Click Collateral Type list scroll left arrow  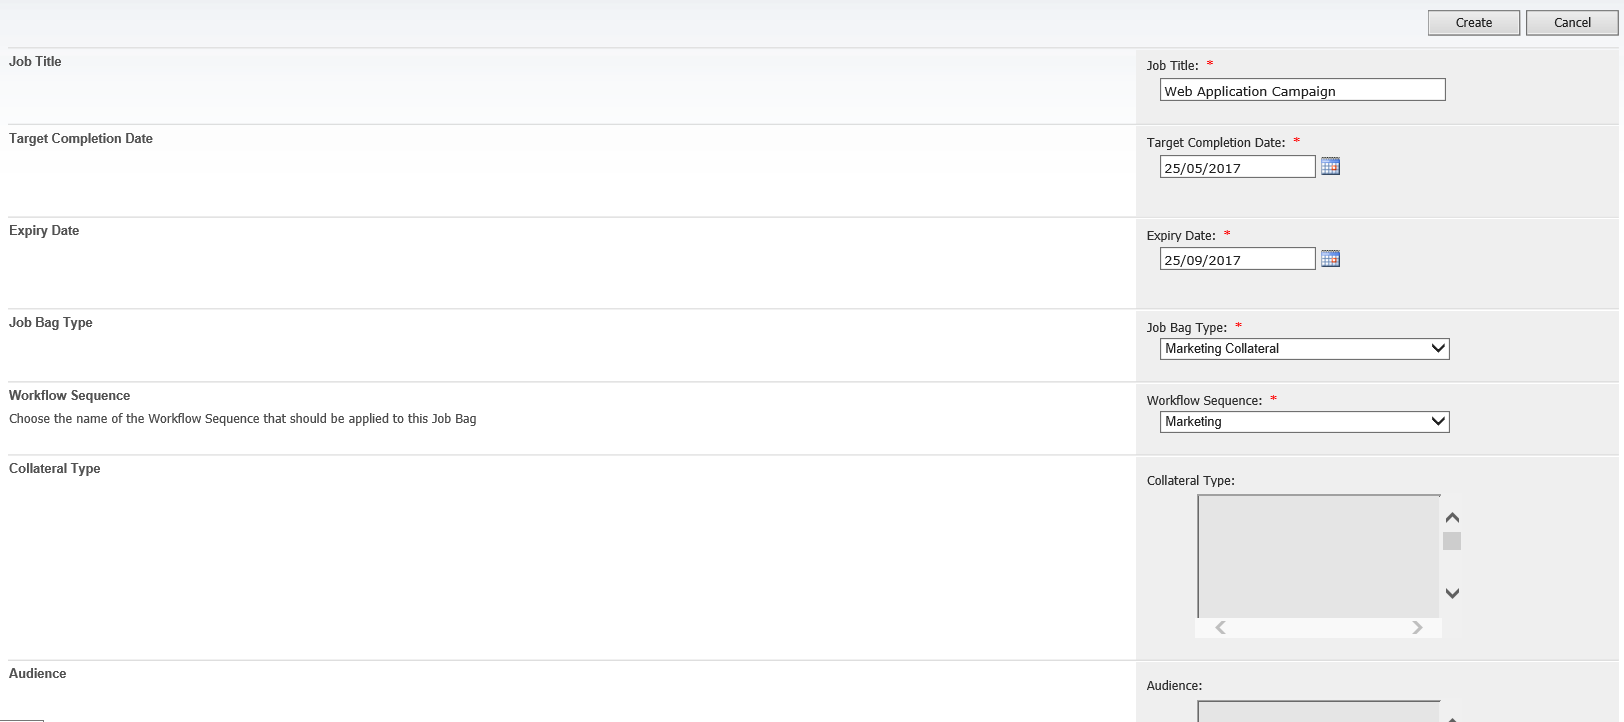[x=1220, y=628]
